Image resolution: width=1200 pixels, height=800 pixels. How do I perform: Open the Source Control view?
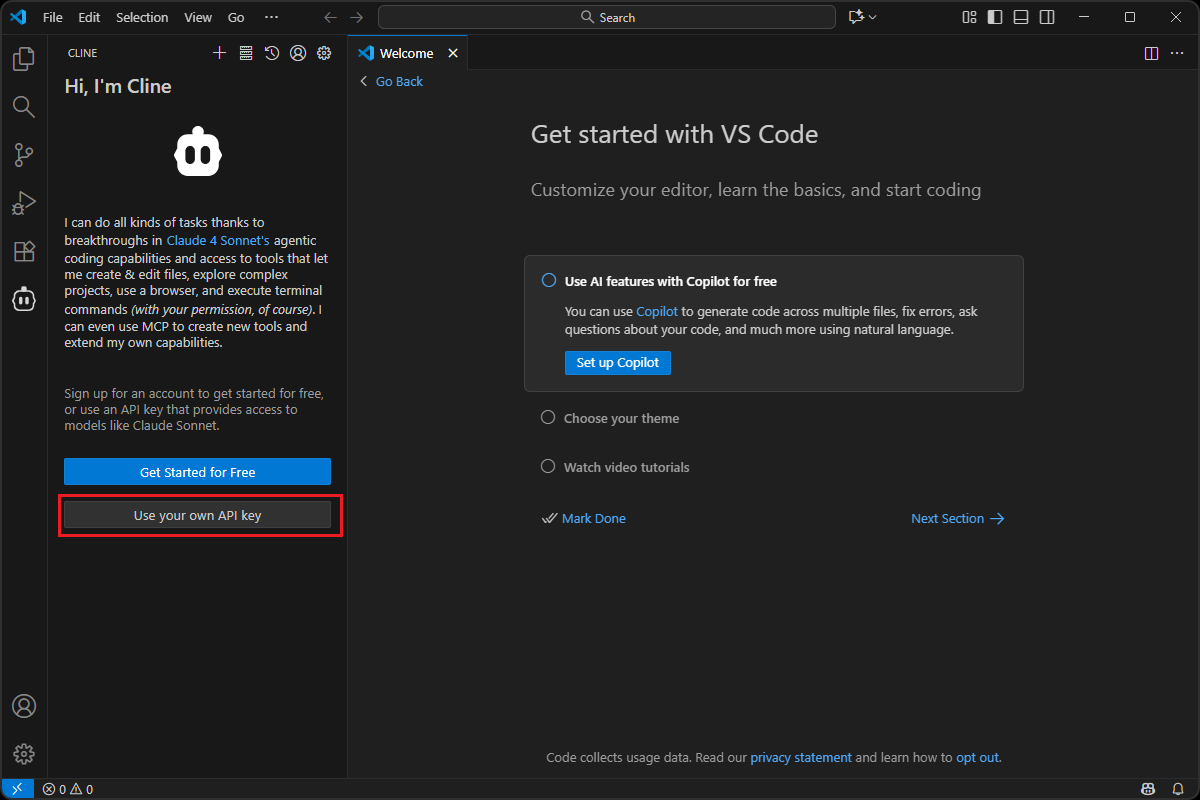23,155
